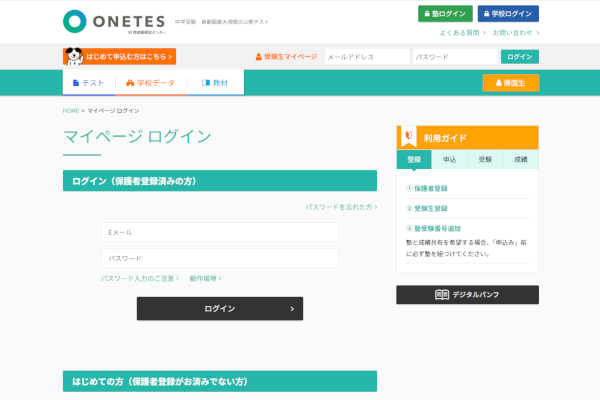Click the HOME breadcrumb link
Viewport: 600px width, 400px height.
click(x=70, y=110)
